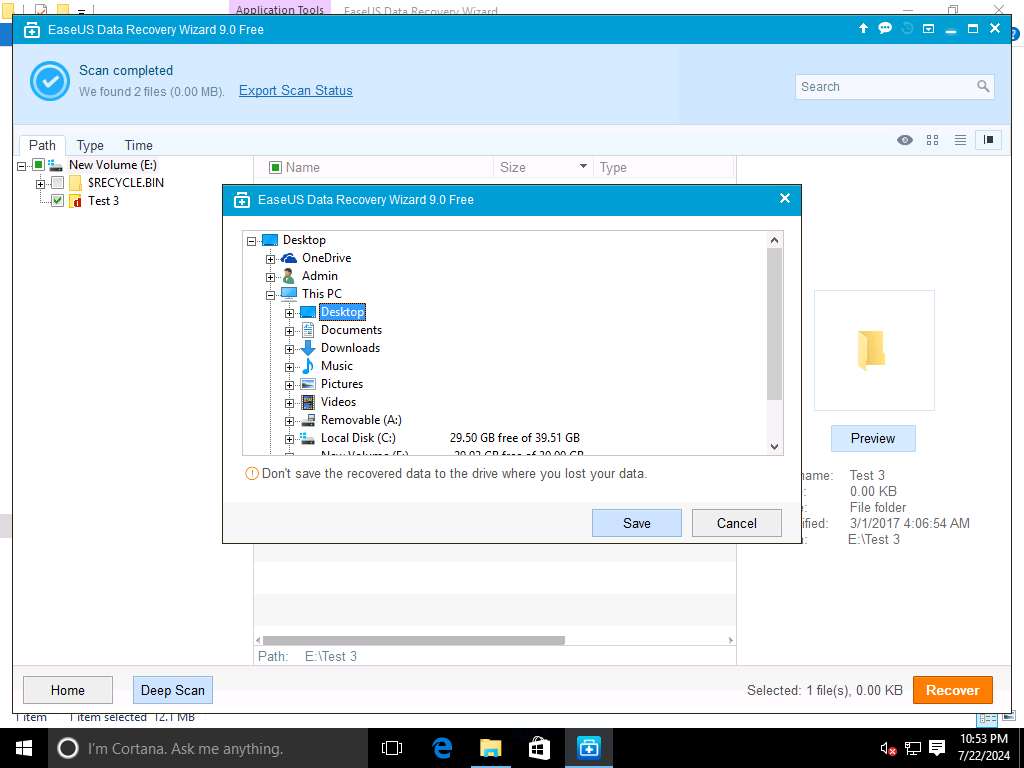Click the Videos film icon
This screenshot has height=768, width=1024.
[308, 402]
